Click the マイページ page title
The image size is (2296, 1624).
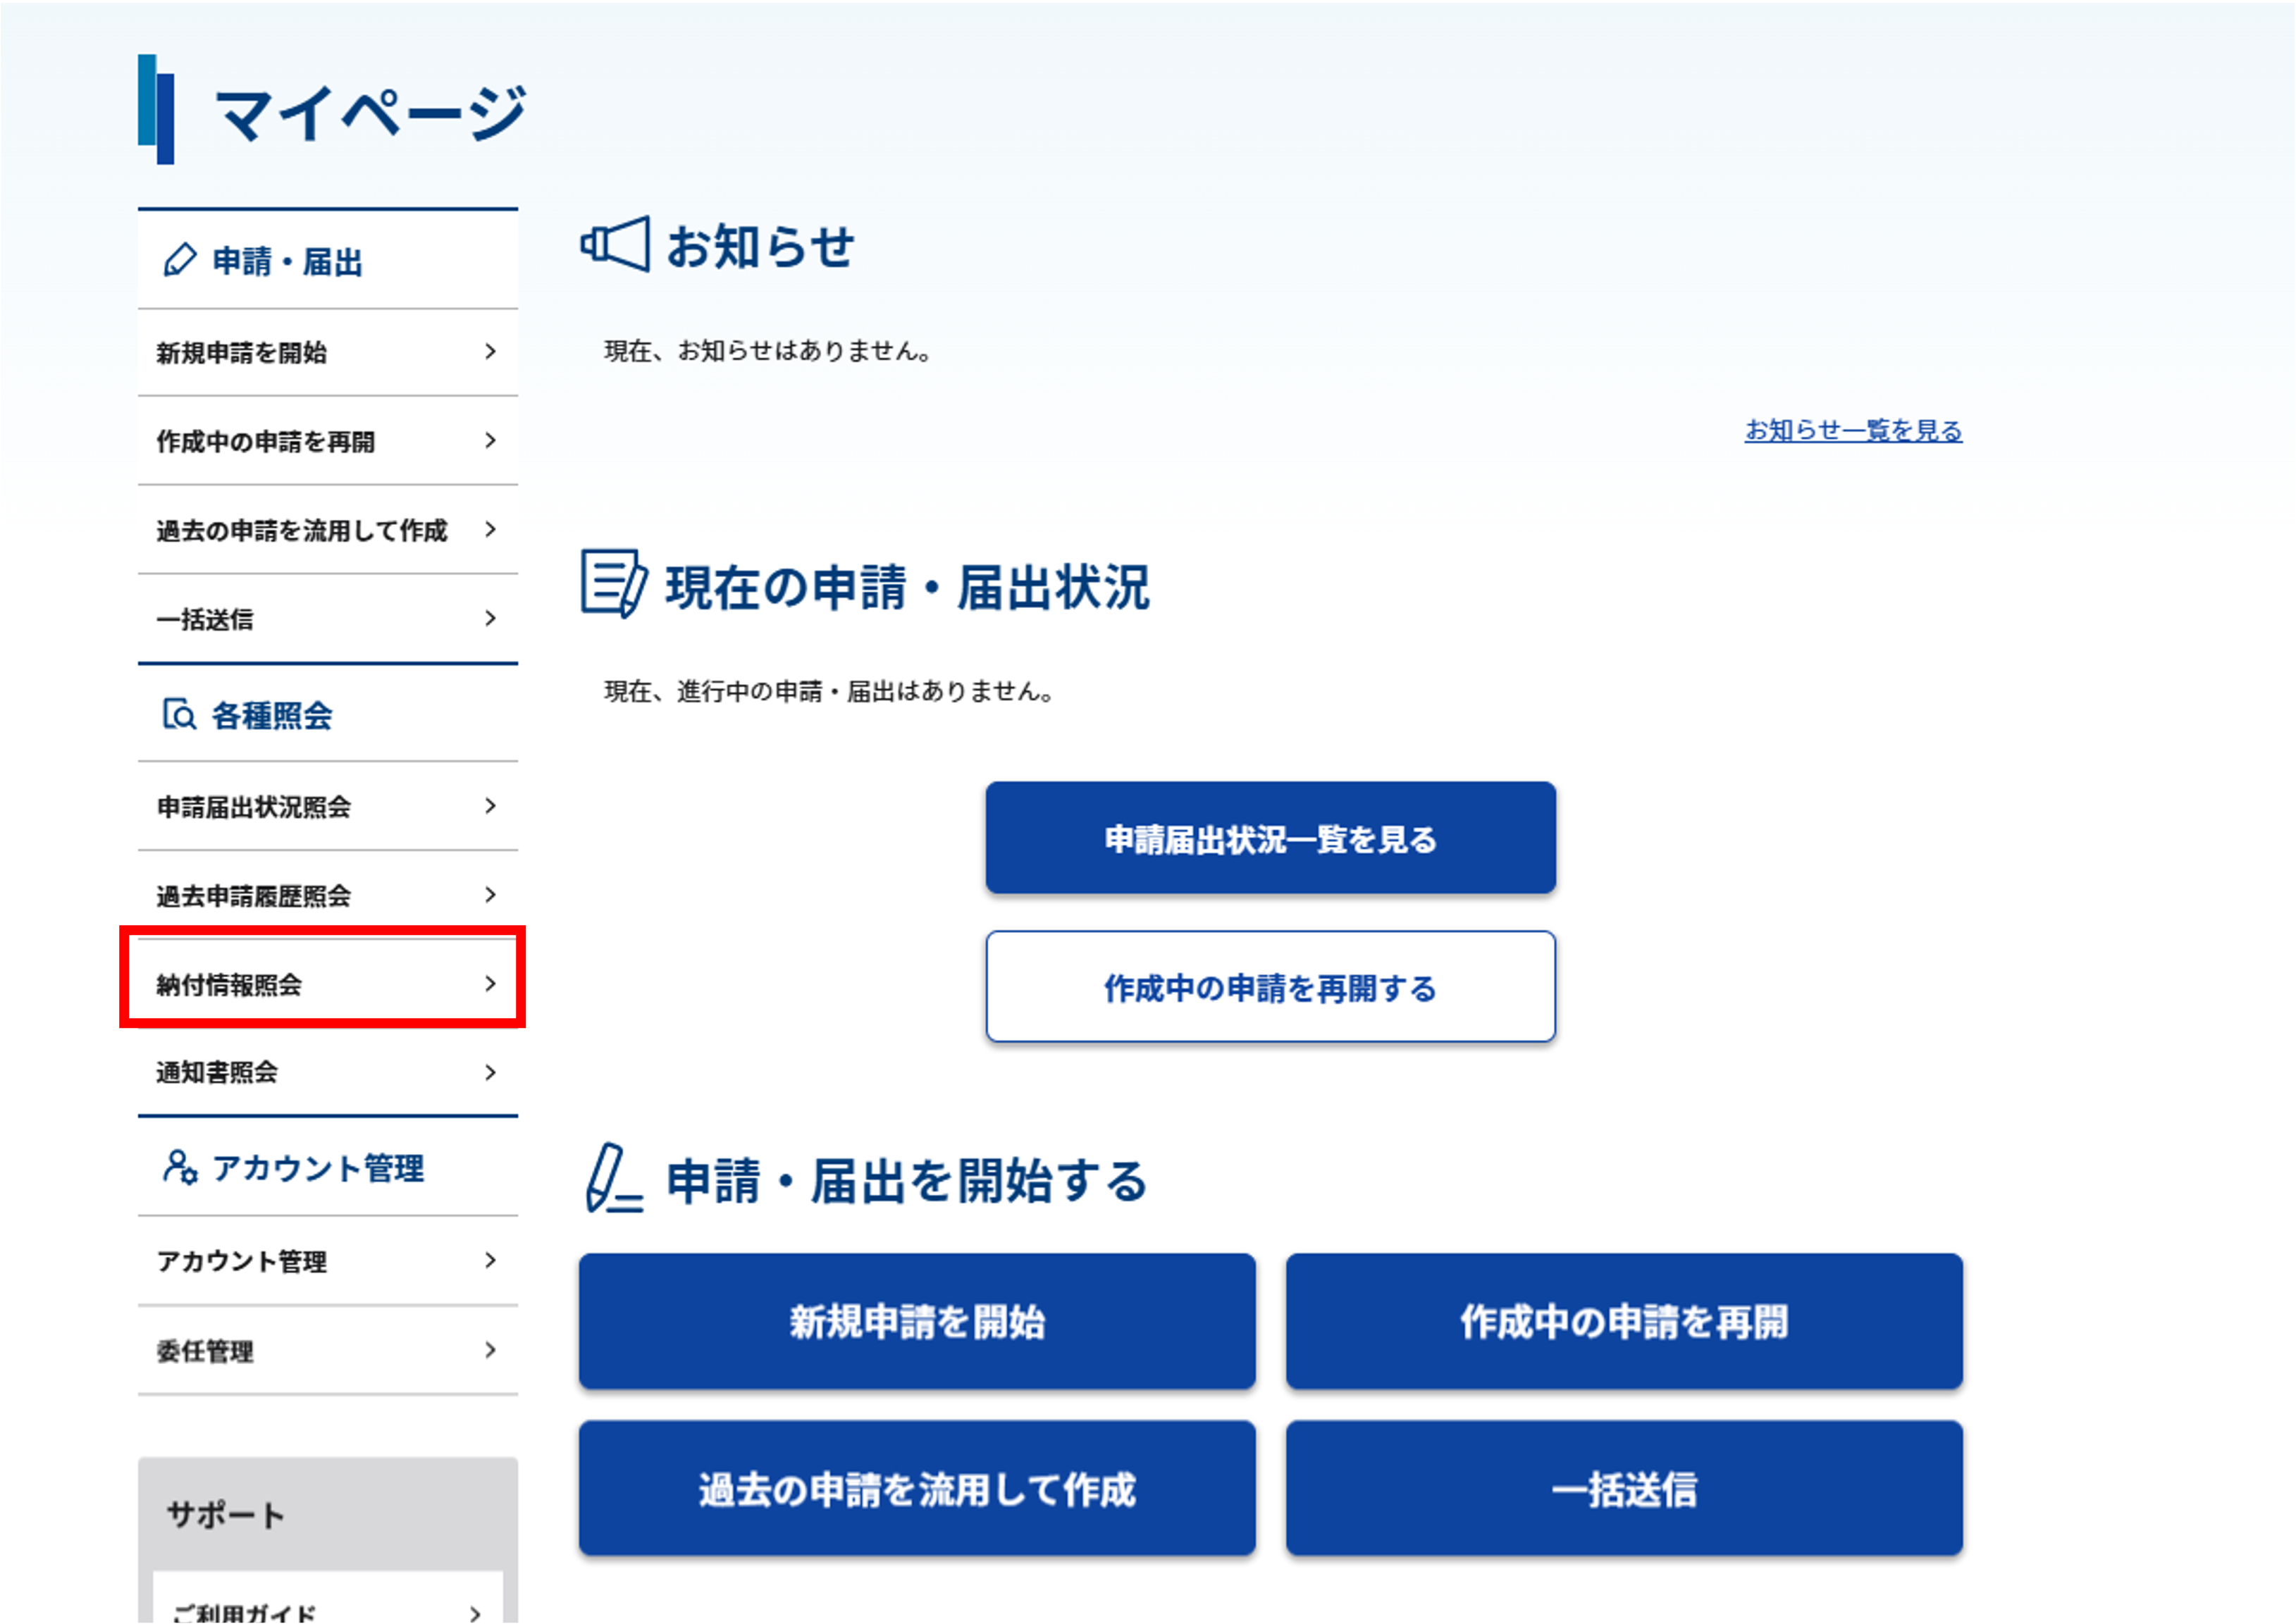[x=371, y=112]
